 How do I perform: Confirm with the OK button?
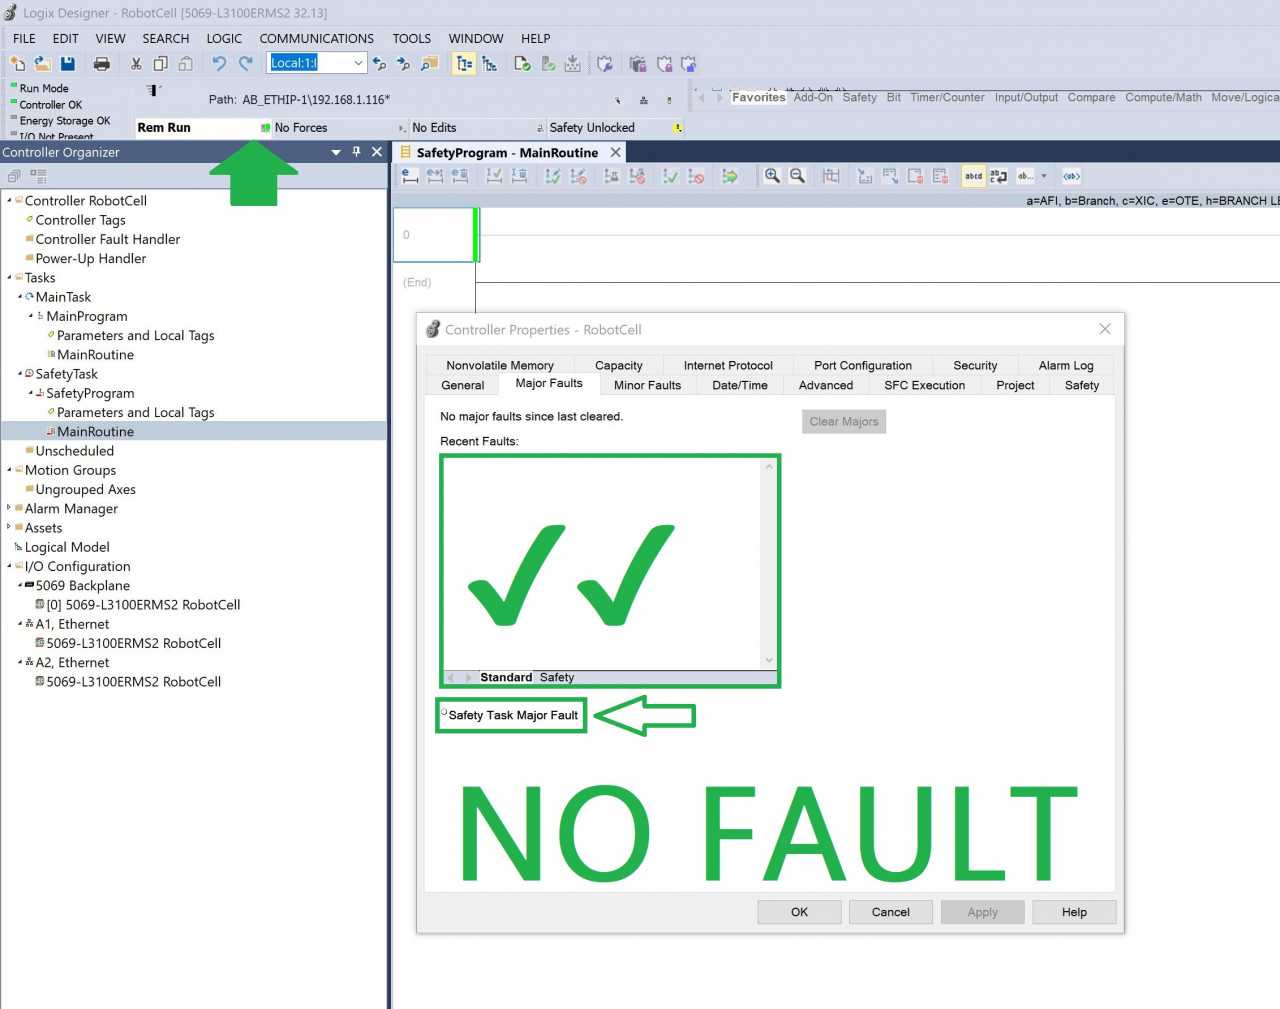coord(799,912)
